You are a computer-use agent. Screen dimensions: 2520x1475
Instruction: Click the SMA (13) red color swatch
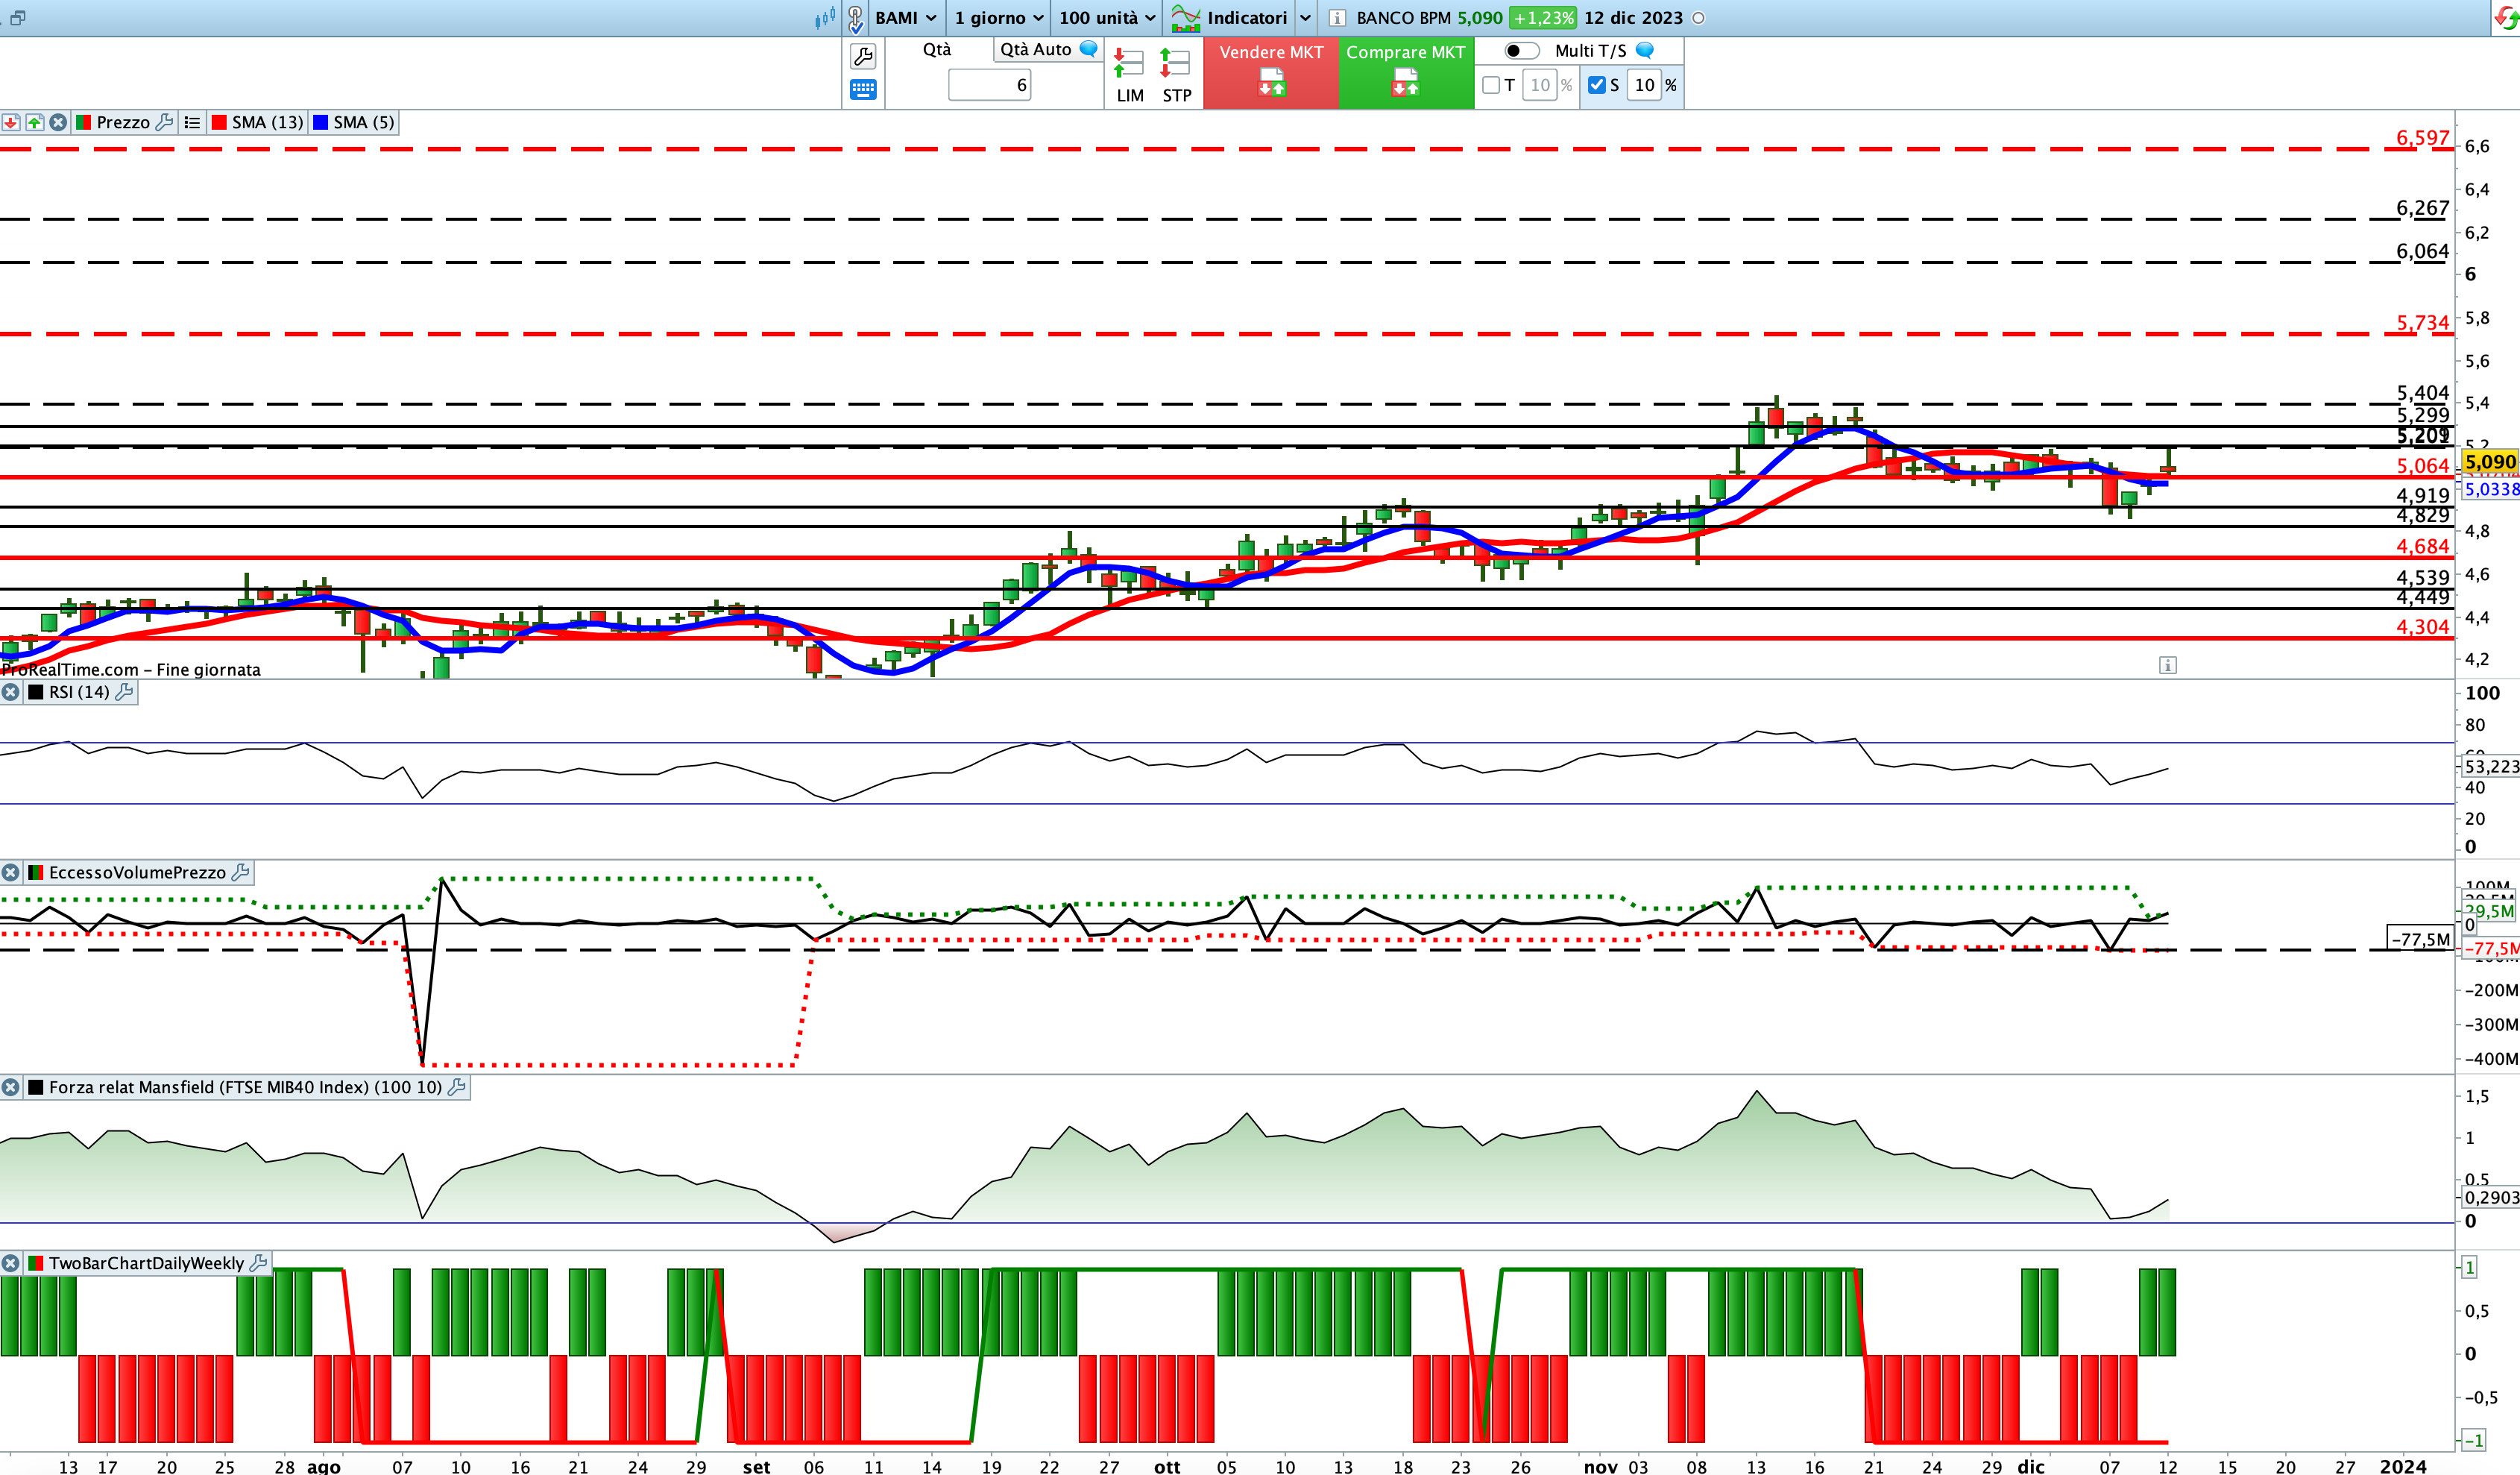click(x=219, y=122)
